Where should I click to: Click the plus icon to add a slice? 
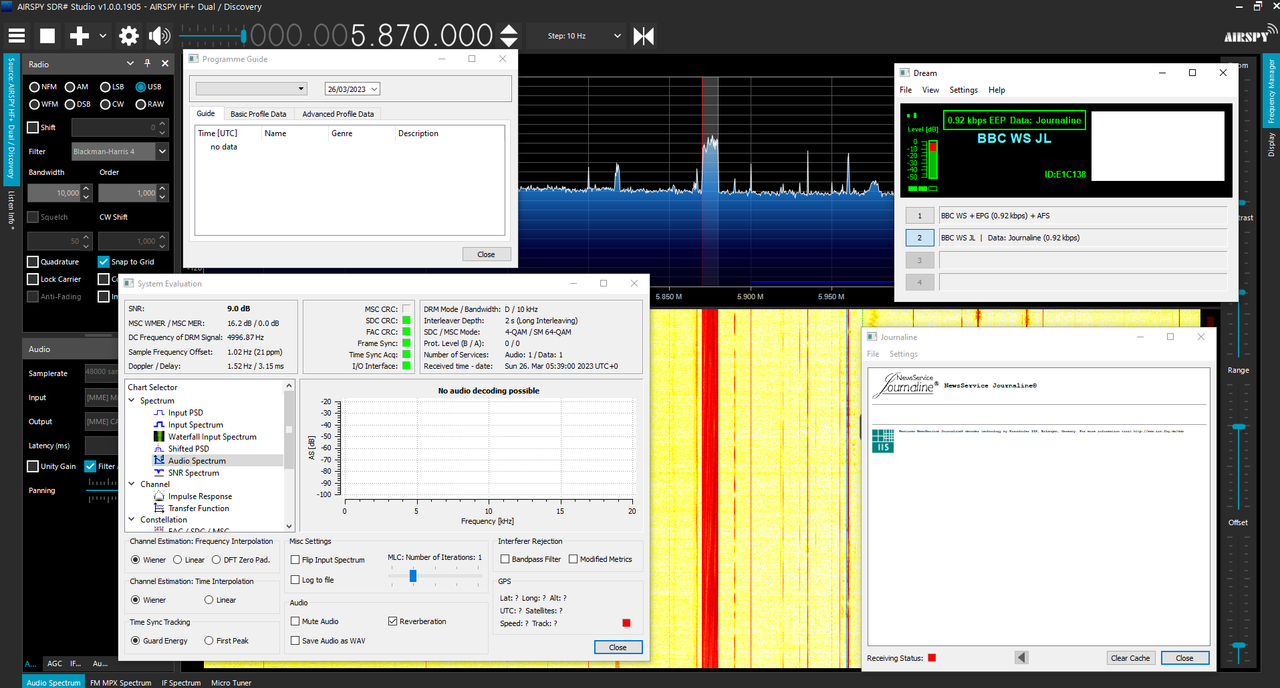click(79, 37)
